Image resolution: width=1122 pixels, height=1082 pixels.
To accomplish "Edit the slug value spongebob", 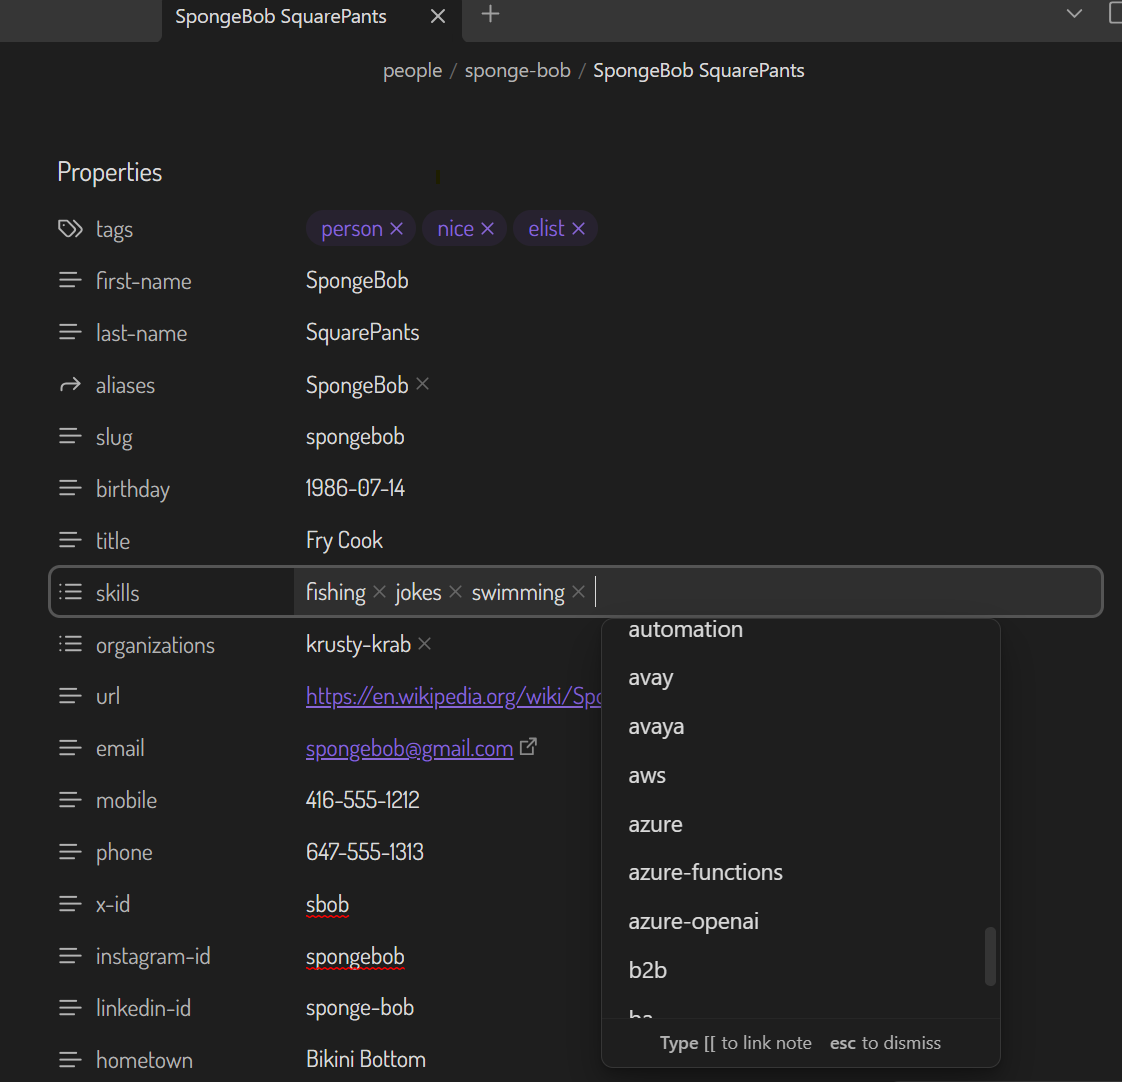I will (x=355, y=437).
